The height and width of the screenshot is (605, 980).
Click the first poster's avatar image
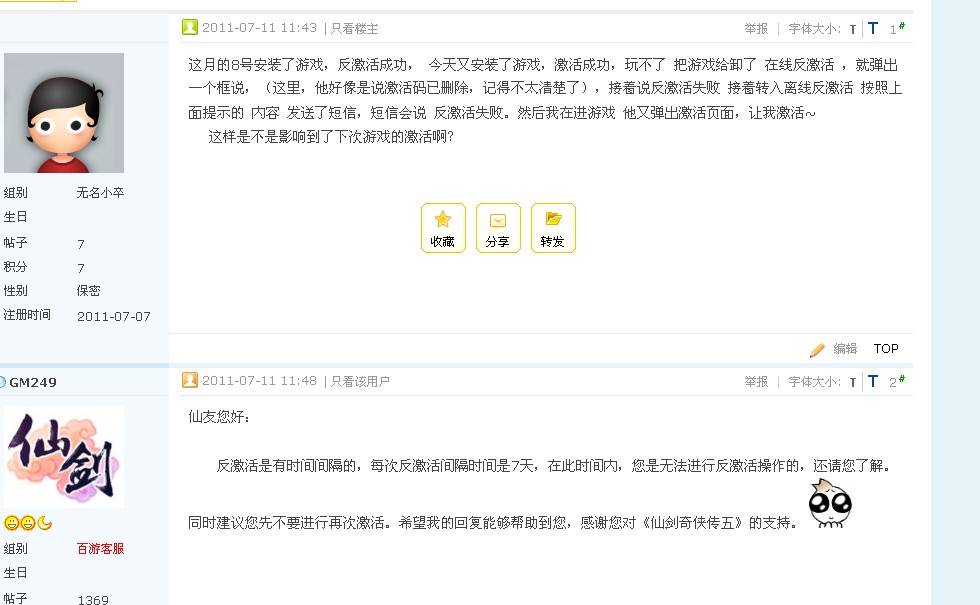(64, 112)
